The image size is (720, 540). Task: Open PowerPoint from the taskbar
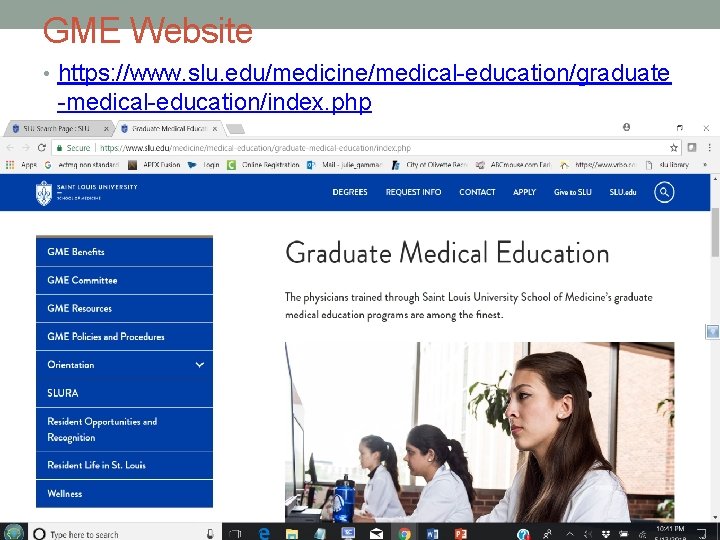tap(461, 534)
